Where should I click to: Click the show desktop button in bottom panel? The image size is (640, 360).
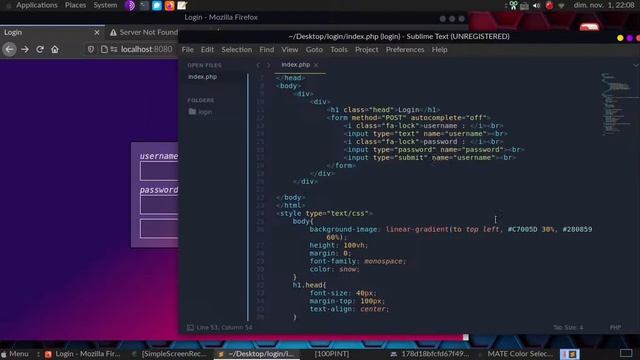626,353
